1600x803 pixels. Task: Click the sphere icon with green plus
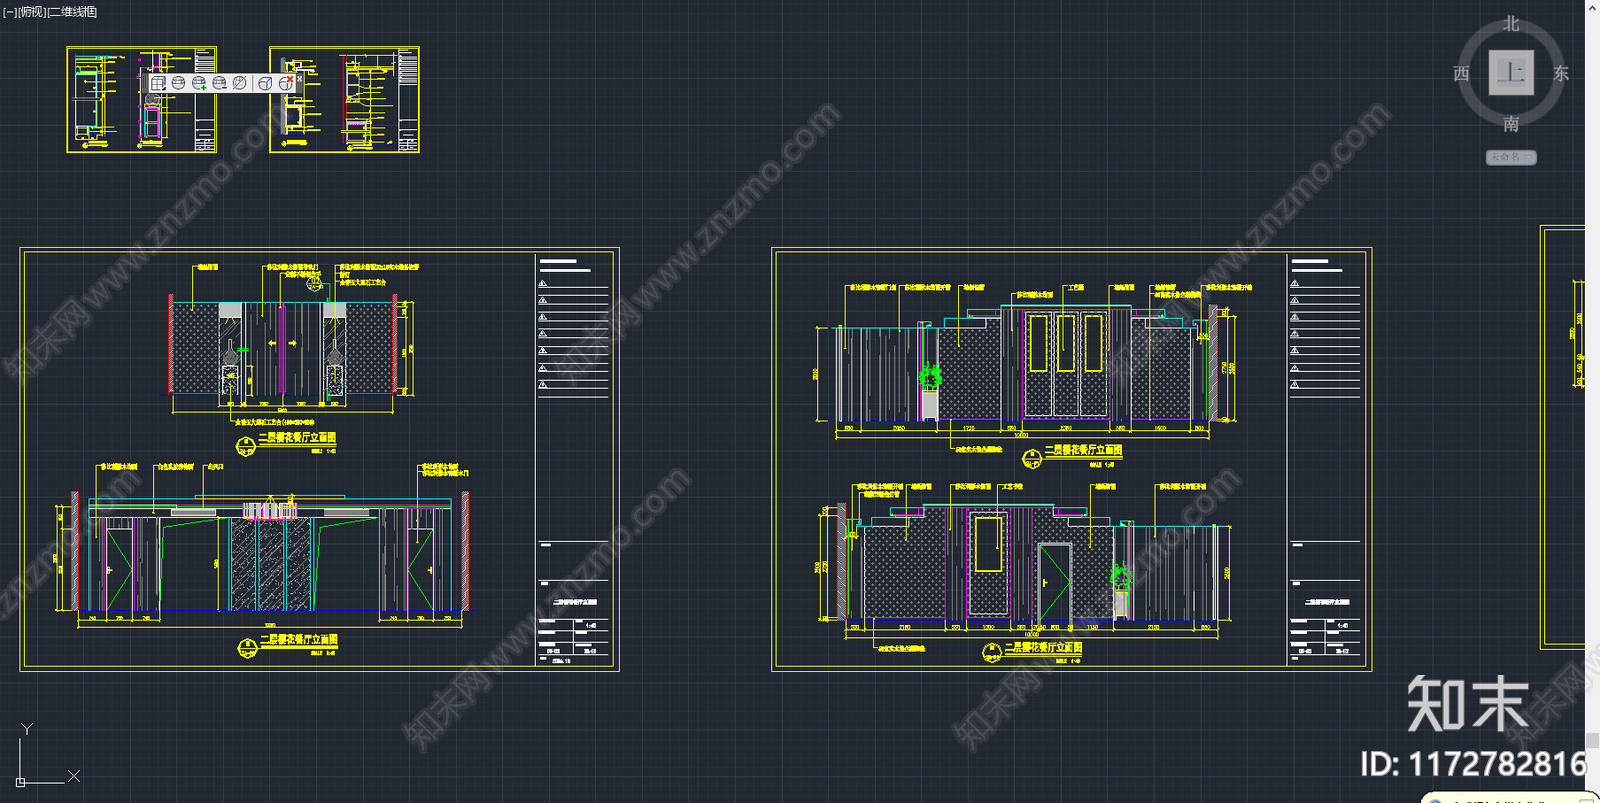pyautogui.click(x=199, y=83)
